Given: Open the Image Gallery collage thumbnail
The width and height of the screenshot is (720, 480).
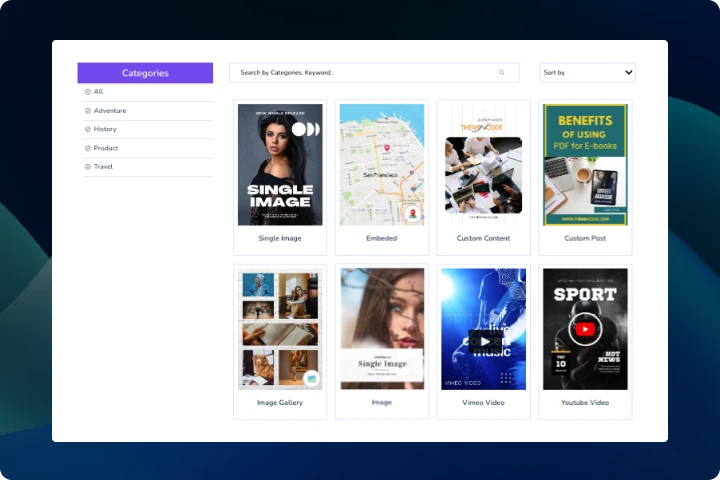Looking at the screenshot, I should coord(280,329).
